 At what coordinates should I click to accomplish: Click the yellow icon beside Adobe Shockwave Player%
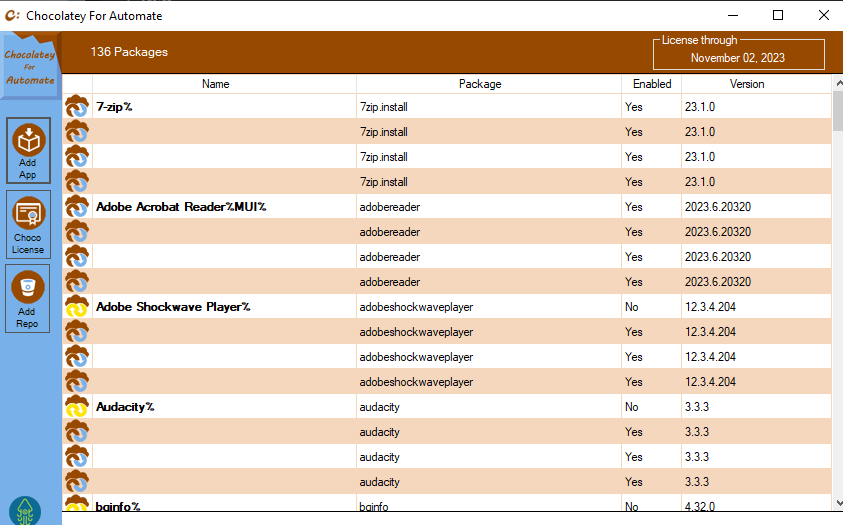pyautogui.click(x=77, y=307)
